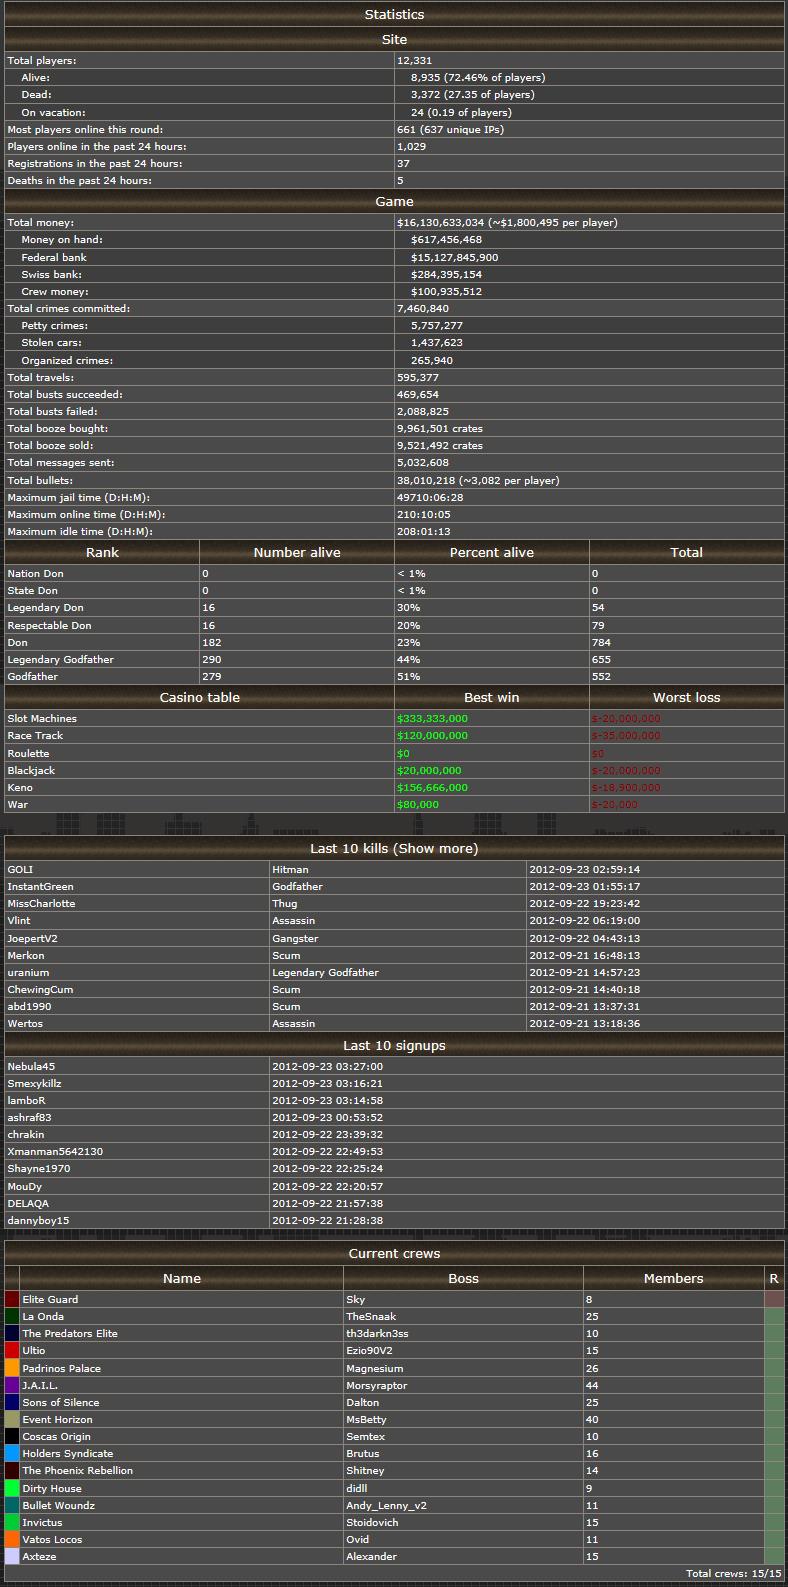Click the Total players value 12,331
Image resolution: width=788 pixels, height=1587 pixels.
[414, 61]
